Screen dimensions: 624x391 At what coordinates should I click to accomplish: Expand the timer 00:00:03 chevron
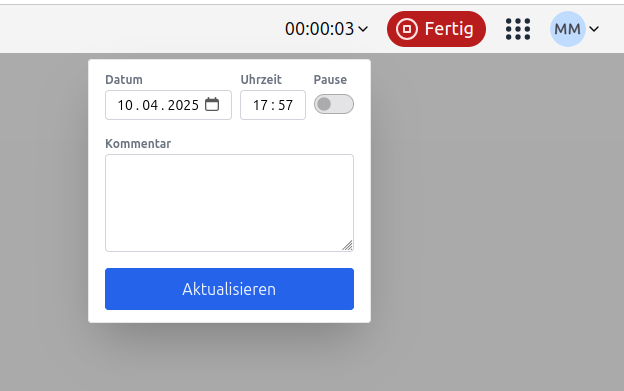click(363, 29)
